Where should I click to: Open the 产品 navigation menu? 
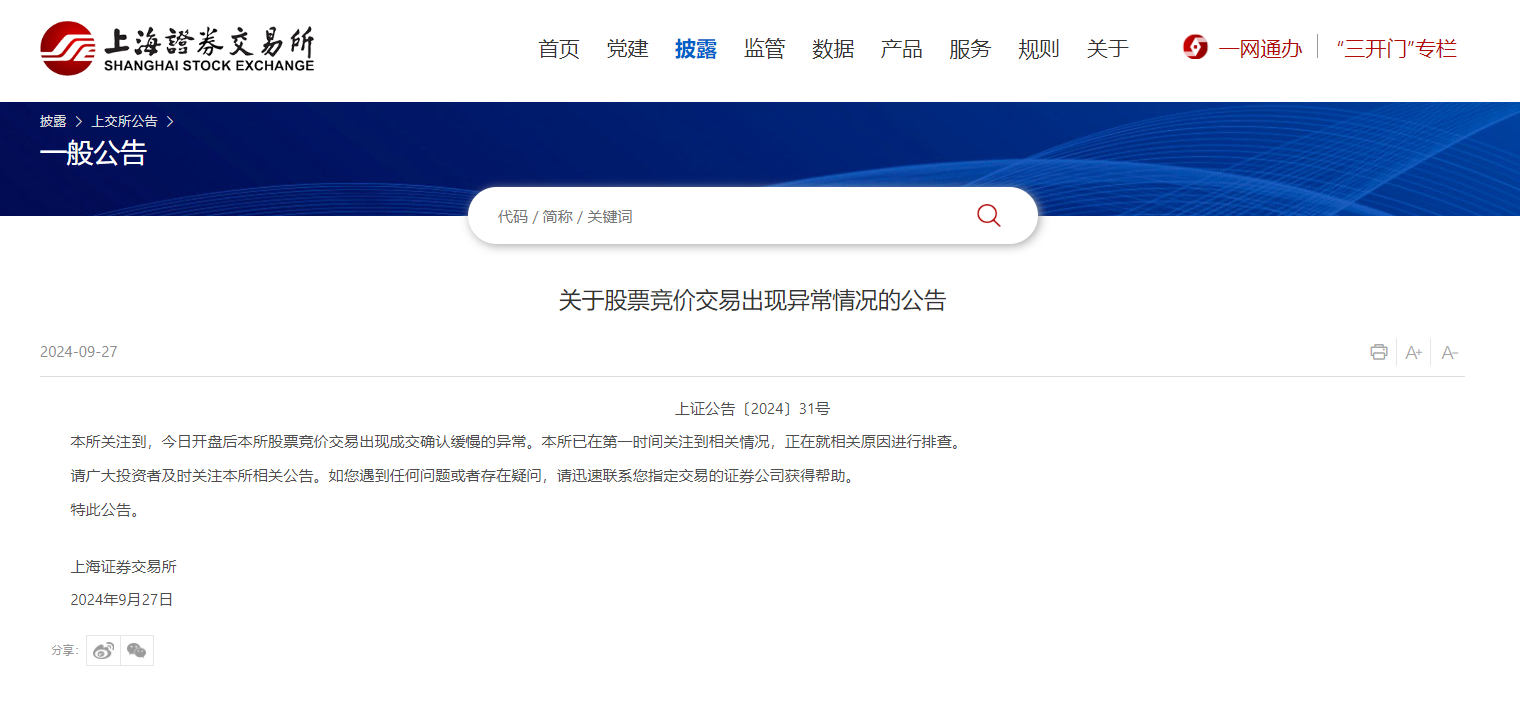click(x=901, y=49)
